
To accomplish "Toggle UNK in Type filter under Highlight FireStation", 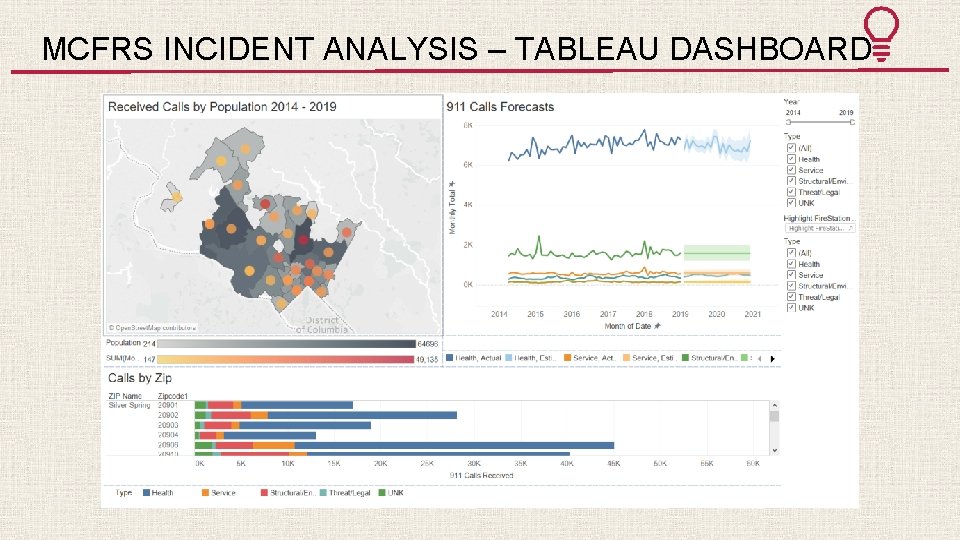I will [x=791, y=307].
